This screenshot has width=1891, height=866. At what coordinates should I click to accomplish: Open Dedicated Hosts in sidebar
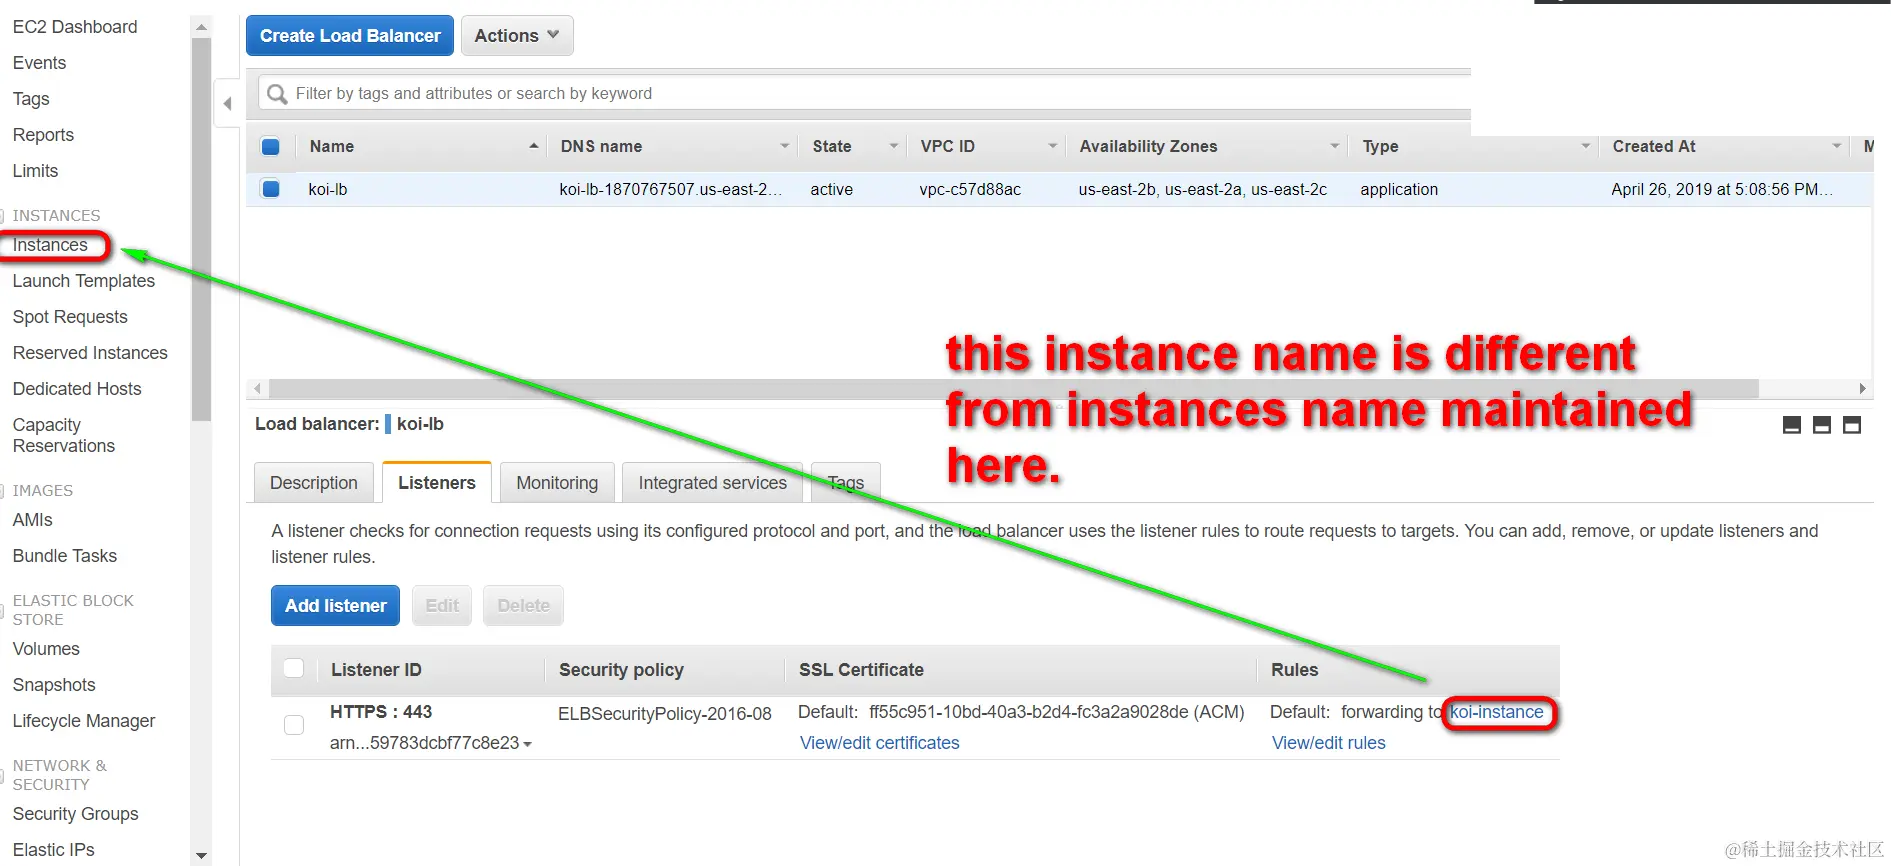coord(77,389)
